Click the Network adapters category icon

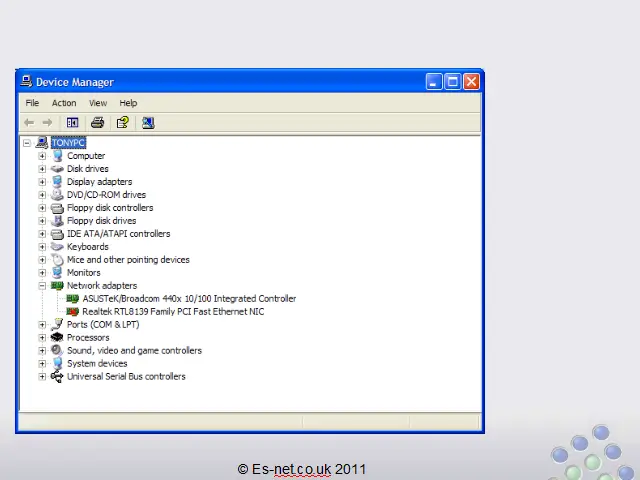point(57,285)
